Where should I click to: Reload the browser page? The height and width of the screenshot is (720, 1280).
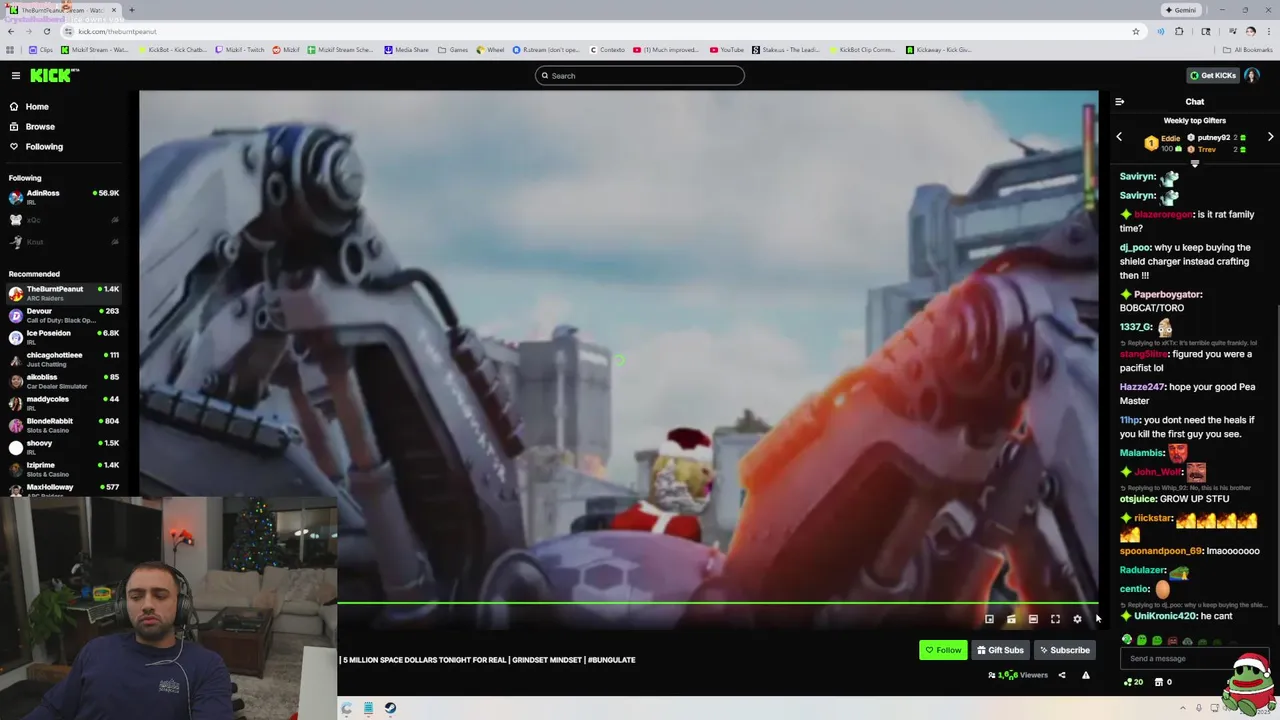[46, 31]
